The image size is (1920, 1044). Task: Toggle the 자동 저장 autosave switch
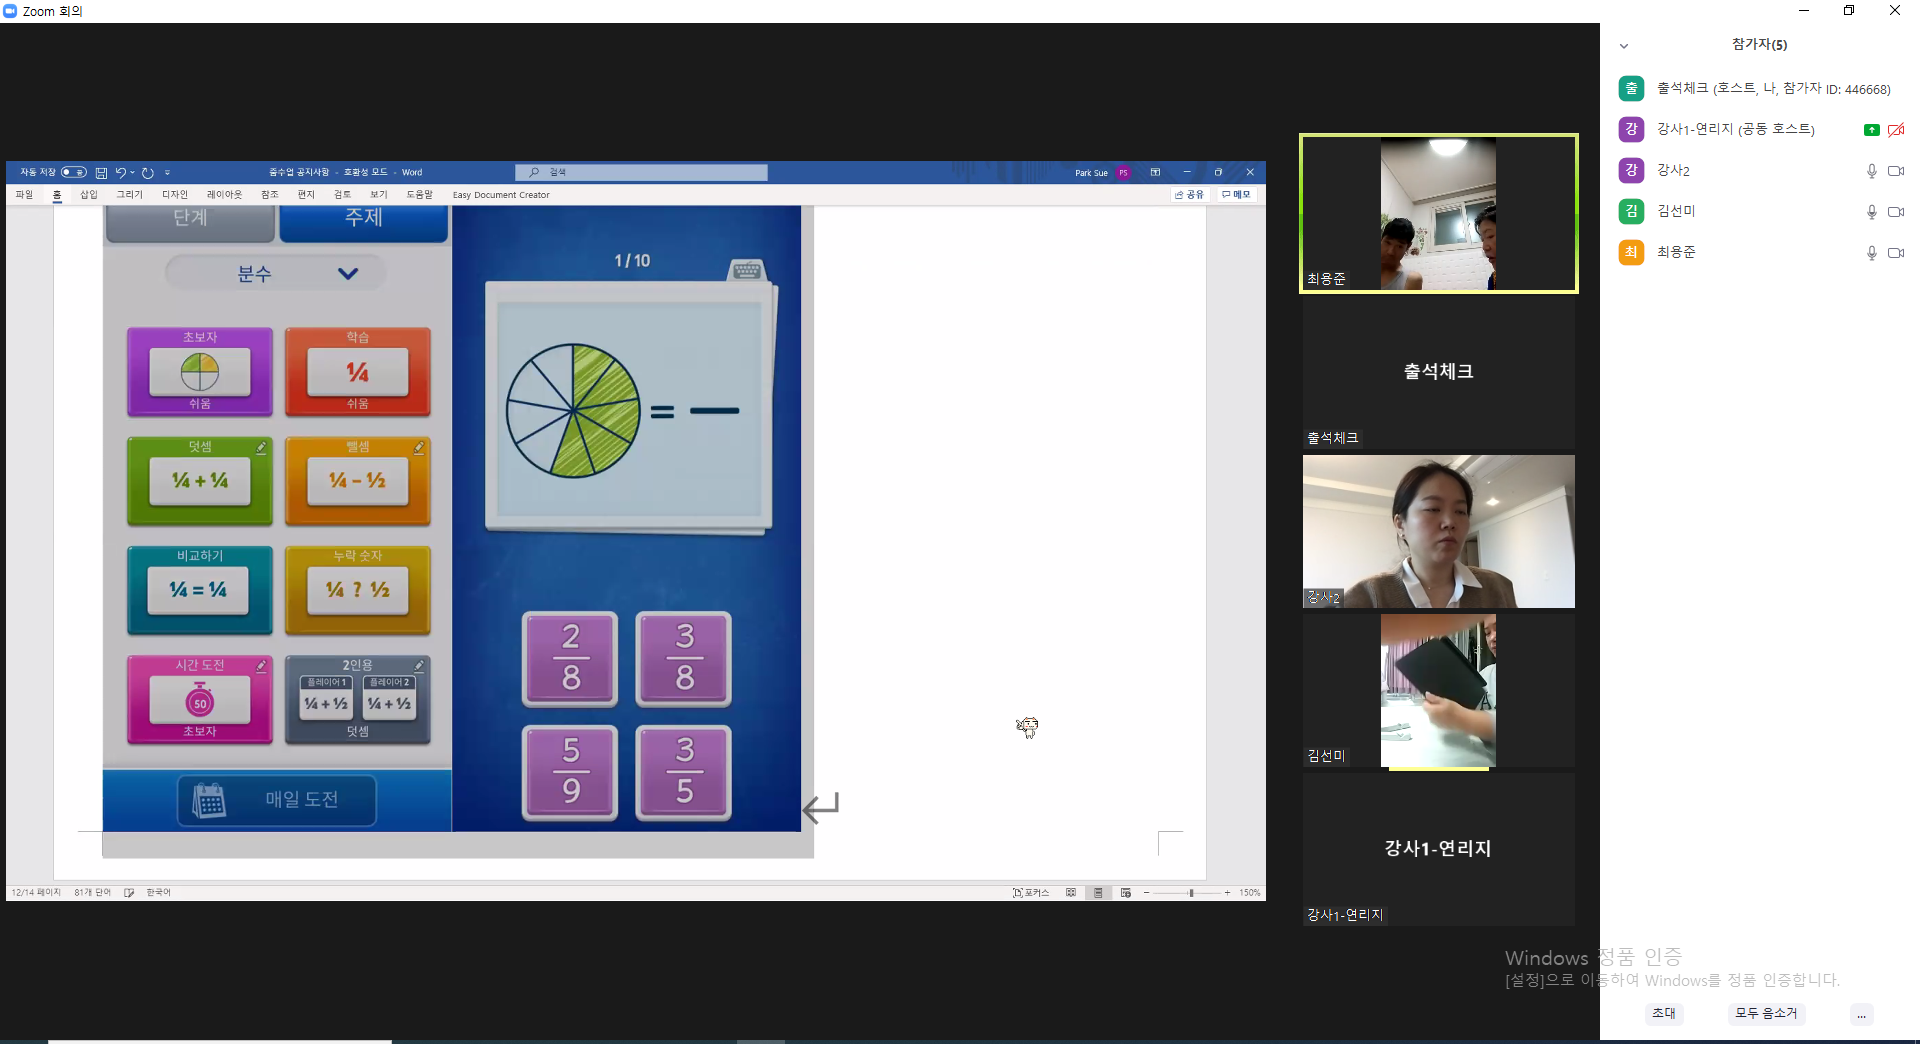point(74,173)
